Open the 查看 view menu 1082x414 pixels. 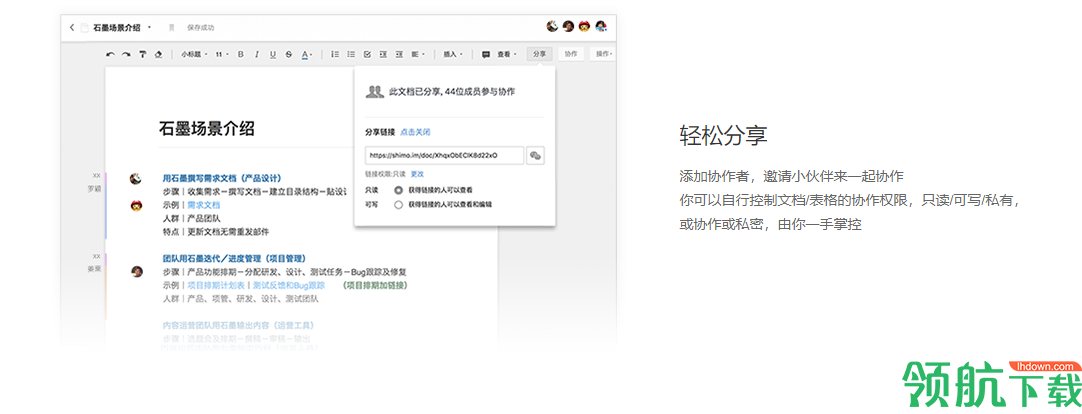click(506, 54)
